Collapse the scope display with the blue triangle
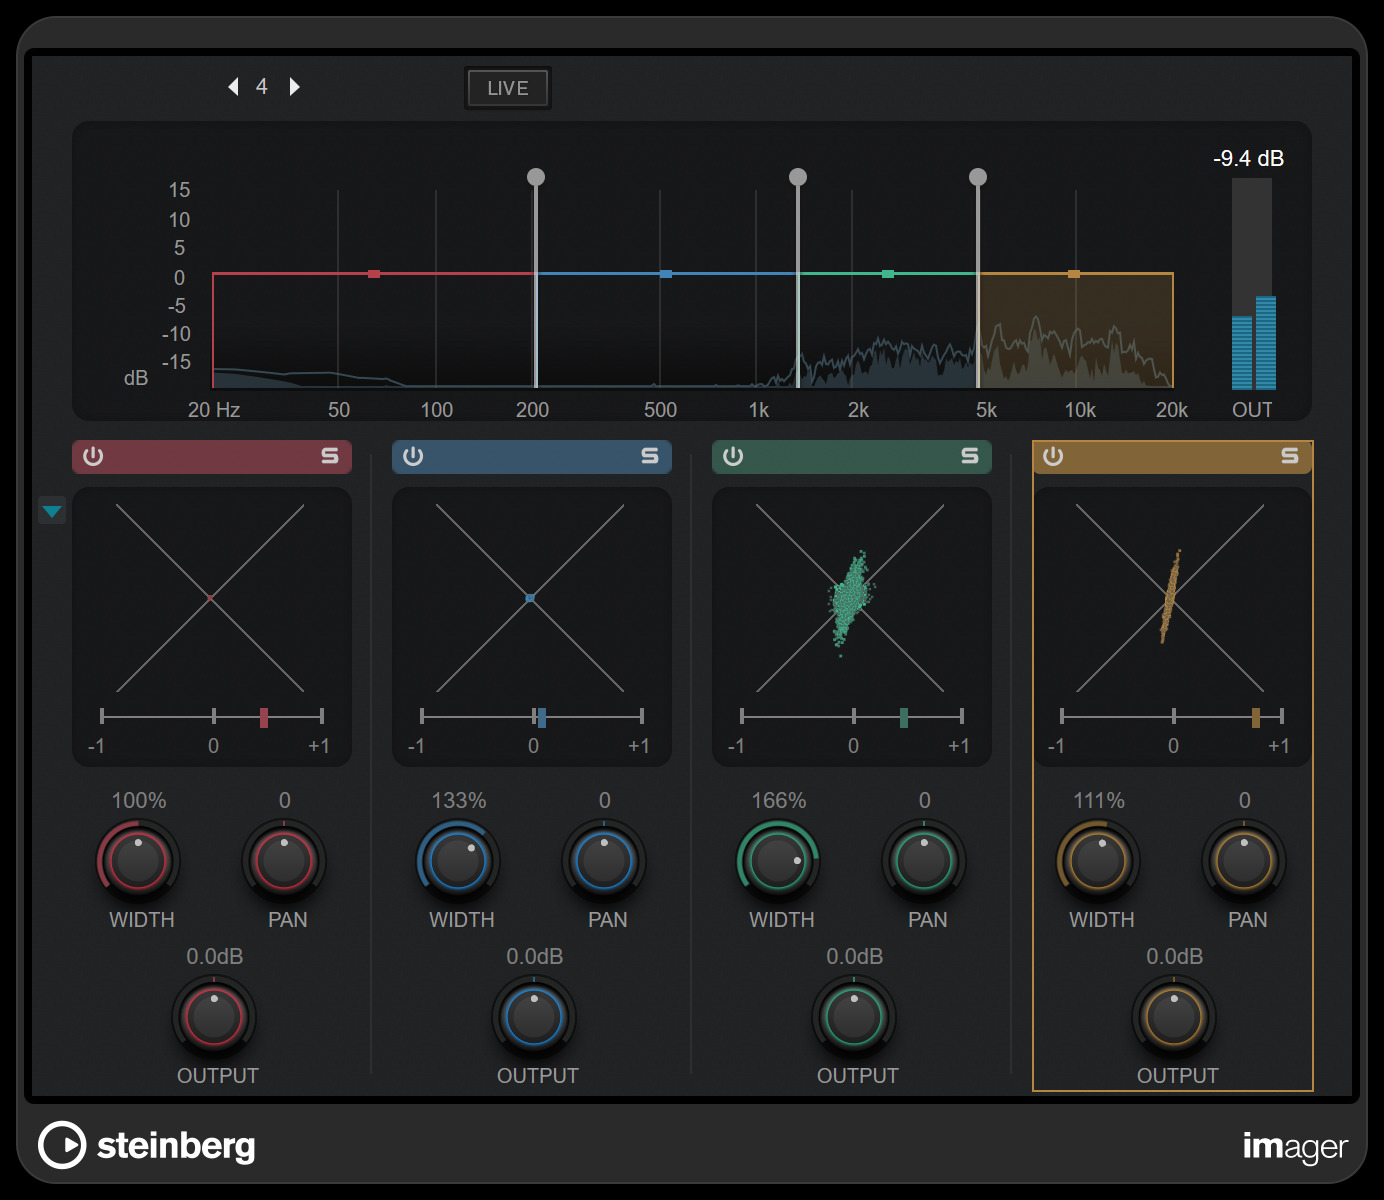 coord(52,511)
